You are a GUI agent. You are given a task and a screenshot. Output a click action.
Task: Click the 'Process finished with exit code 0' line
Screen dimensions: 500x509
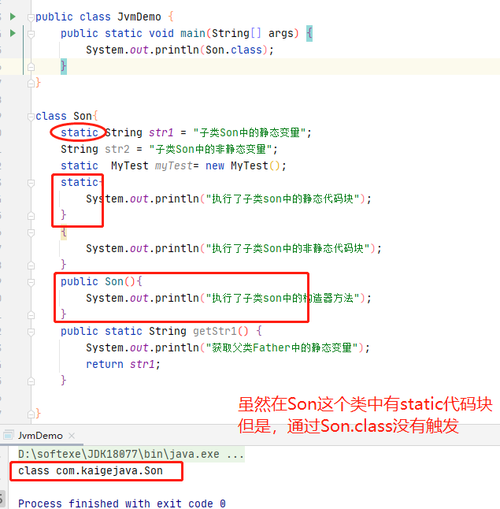click(x=122, y=503)
